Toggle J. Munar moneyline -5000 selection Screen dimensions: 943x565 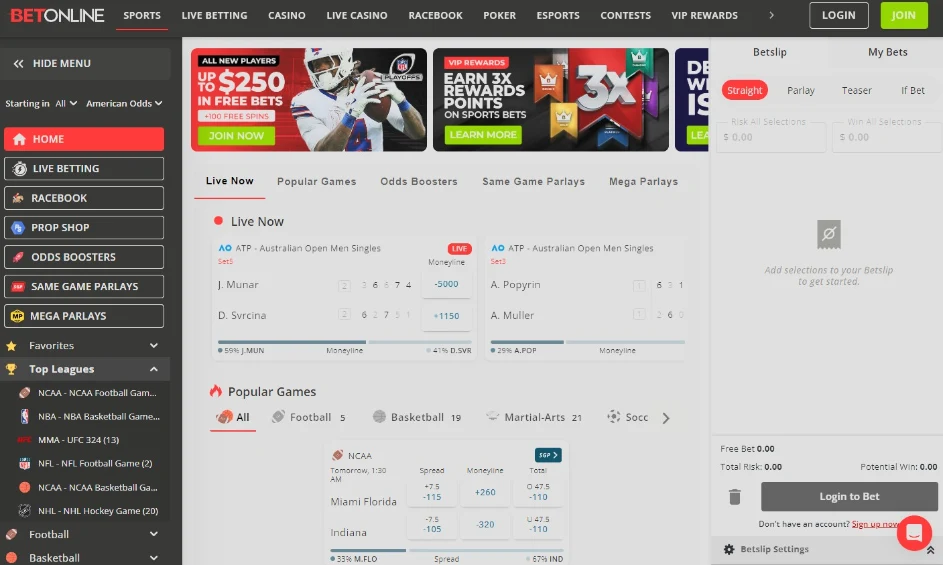pyautogui.click(x=446, y=284)
